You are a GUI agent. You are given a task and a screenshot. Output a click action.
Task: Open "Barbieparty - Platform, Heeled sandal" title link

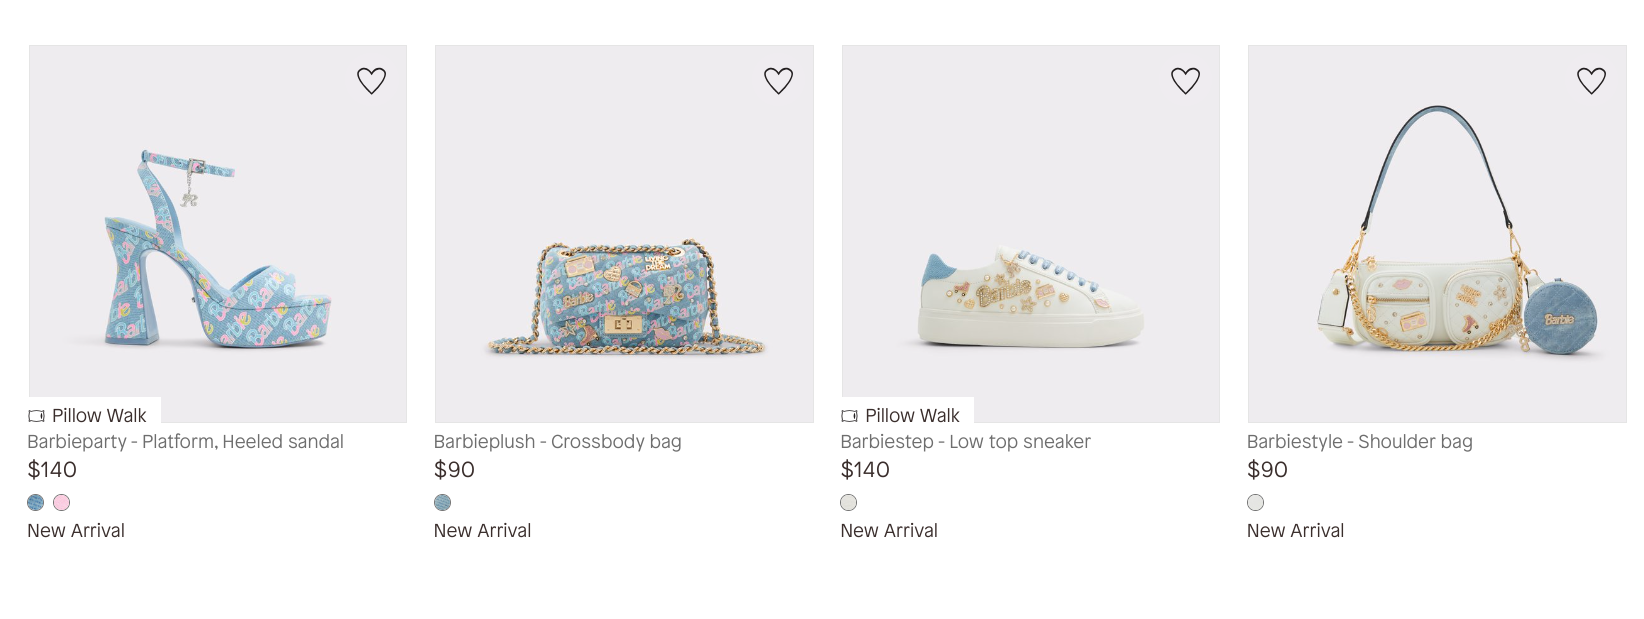[185, 442]
